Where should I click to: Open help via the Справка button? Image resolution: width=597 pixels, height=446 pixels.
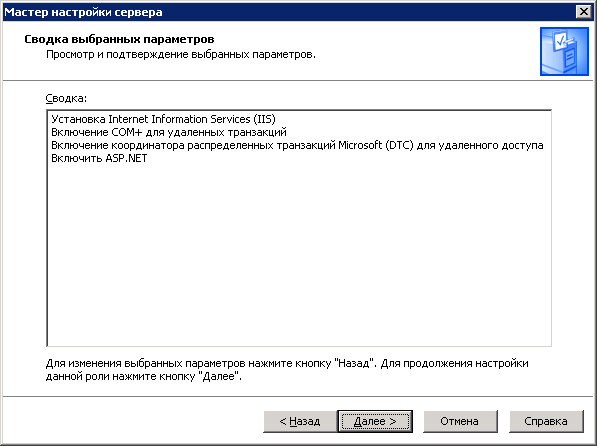click(x=546, y=421)
